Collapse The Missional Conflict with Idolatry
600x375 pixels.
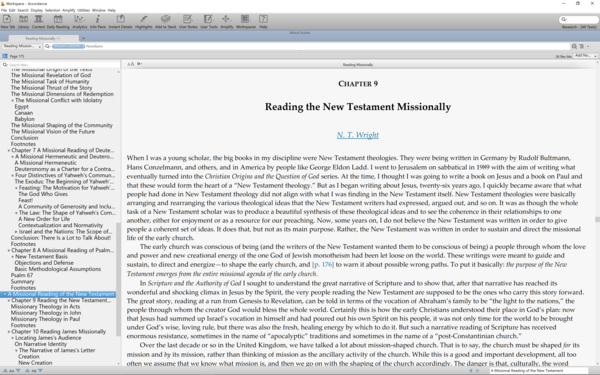(x=12, y=101)
